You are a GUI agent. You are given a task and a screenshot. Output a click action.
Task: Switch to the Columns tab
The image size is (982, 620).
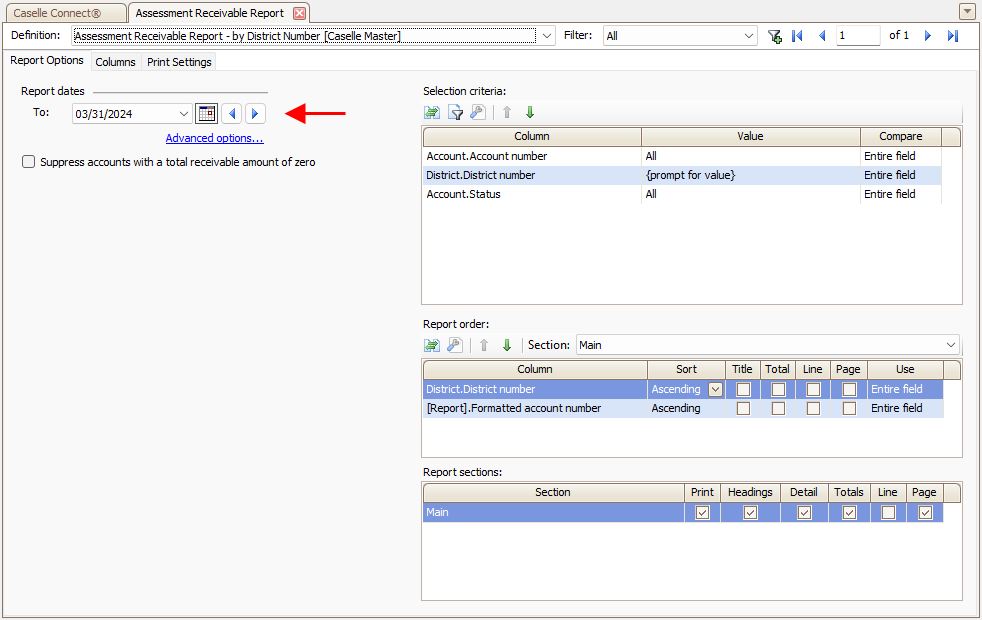[115, 62]
